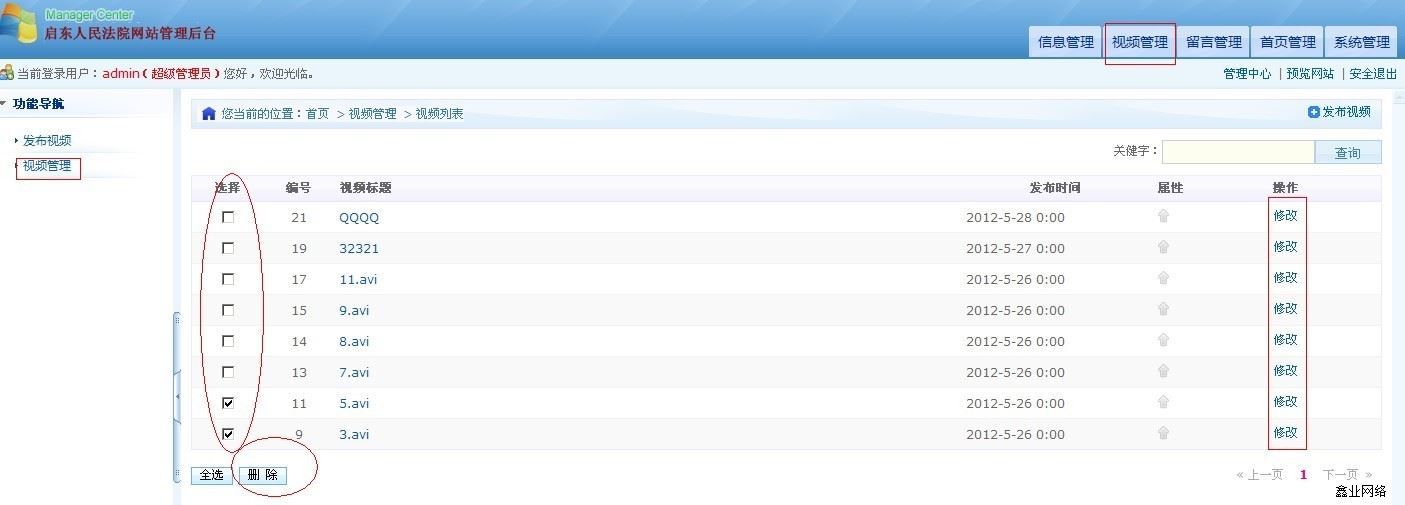Select the checkbox for 7.avi
The image size is (1405, 505).
tap(228, 372)
